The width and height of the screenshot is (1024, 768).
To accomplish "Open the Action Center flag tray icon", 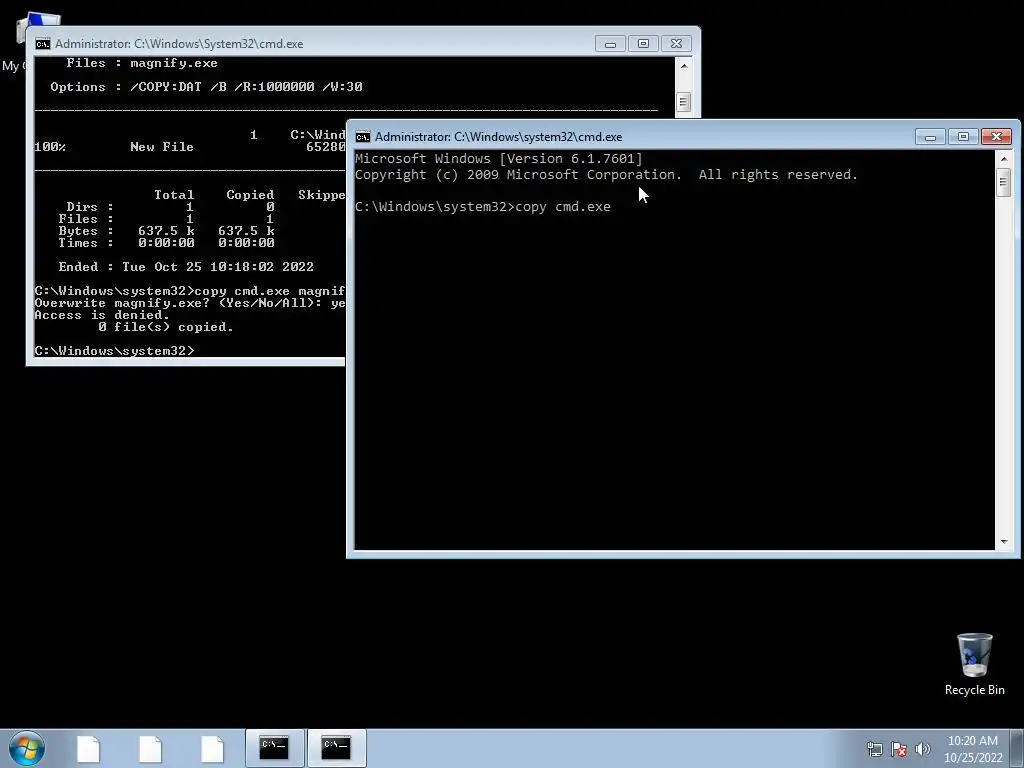I will point(899,749).
